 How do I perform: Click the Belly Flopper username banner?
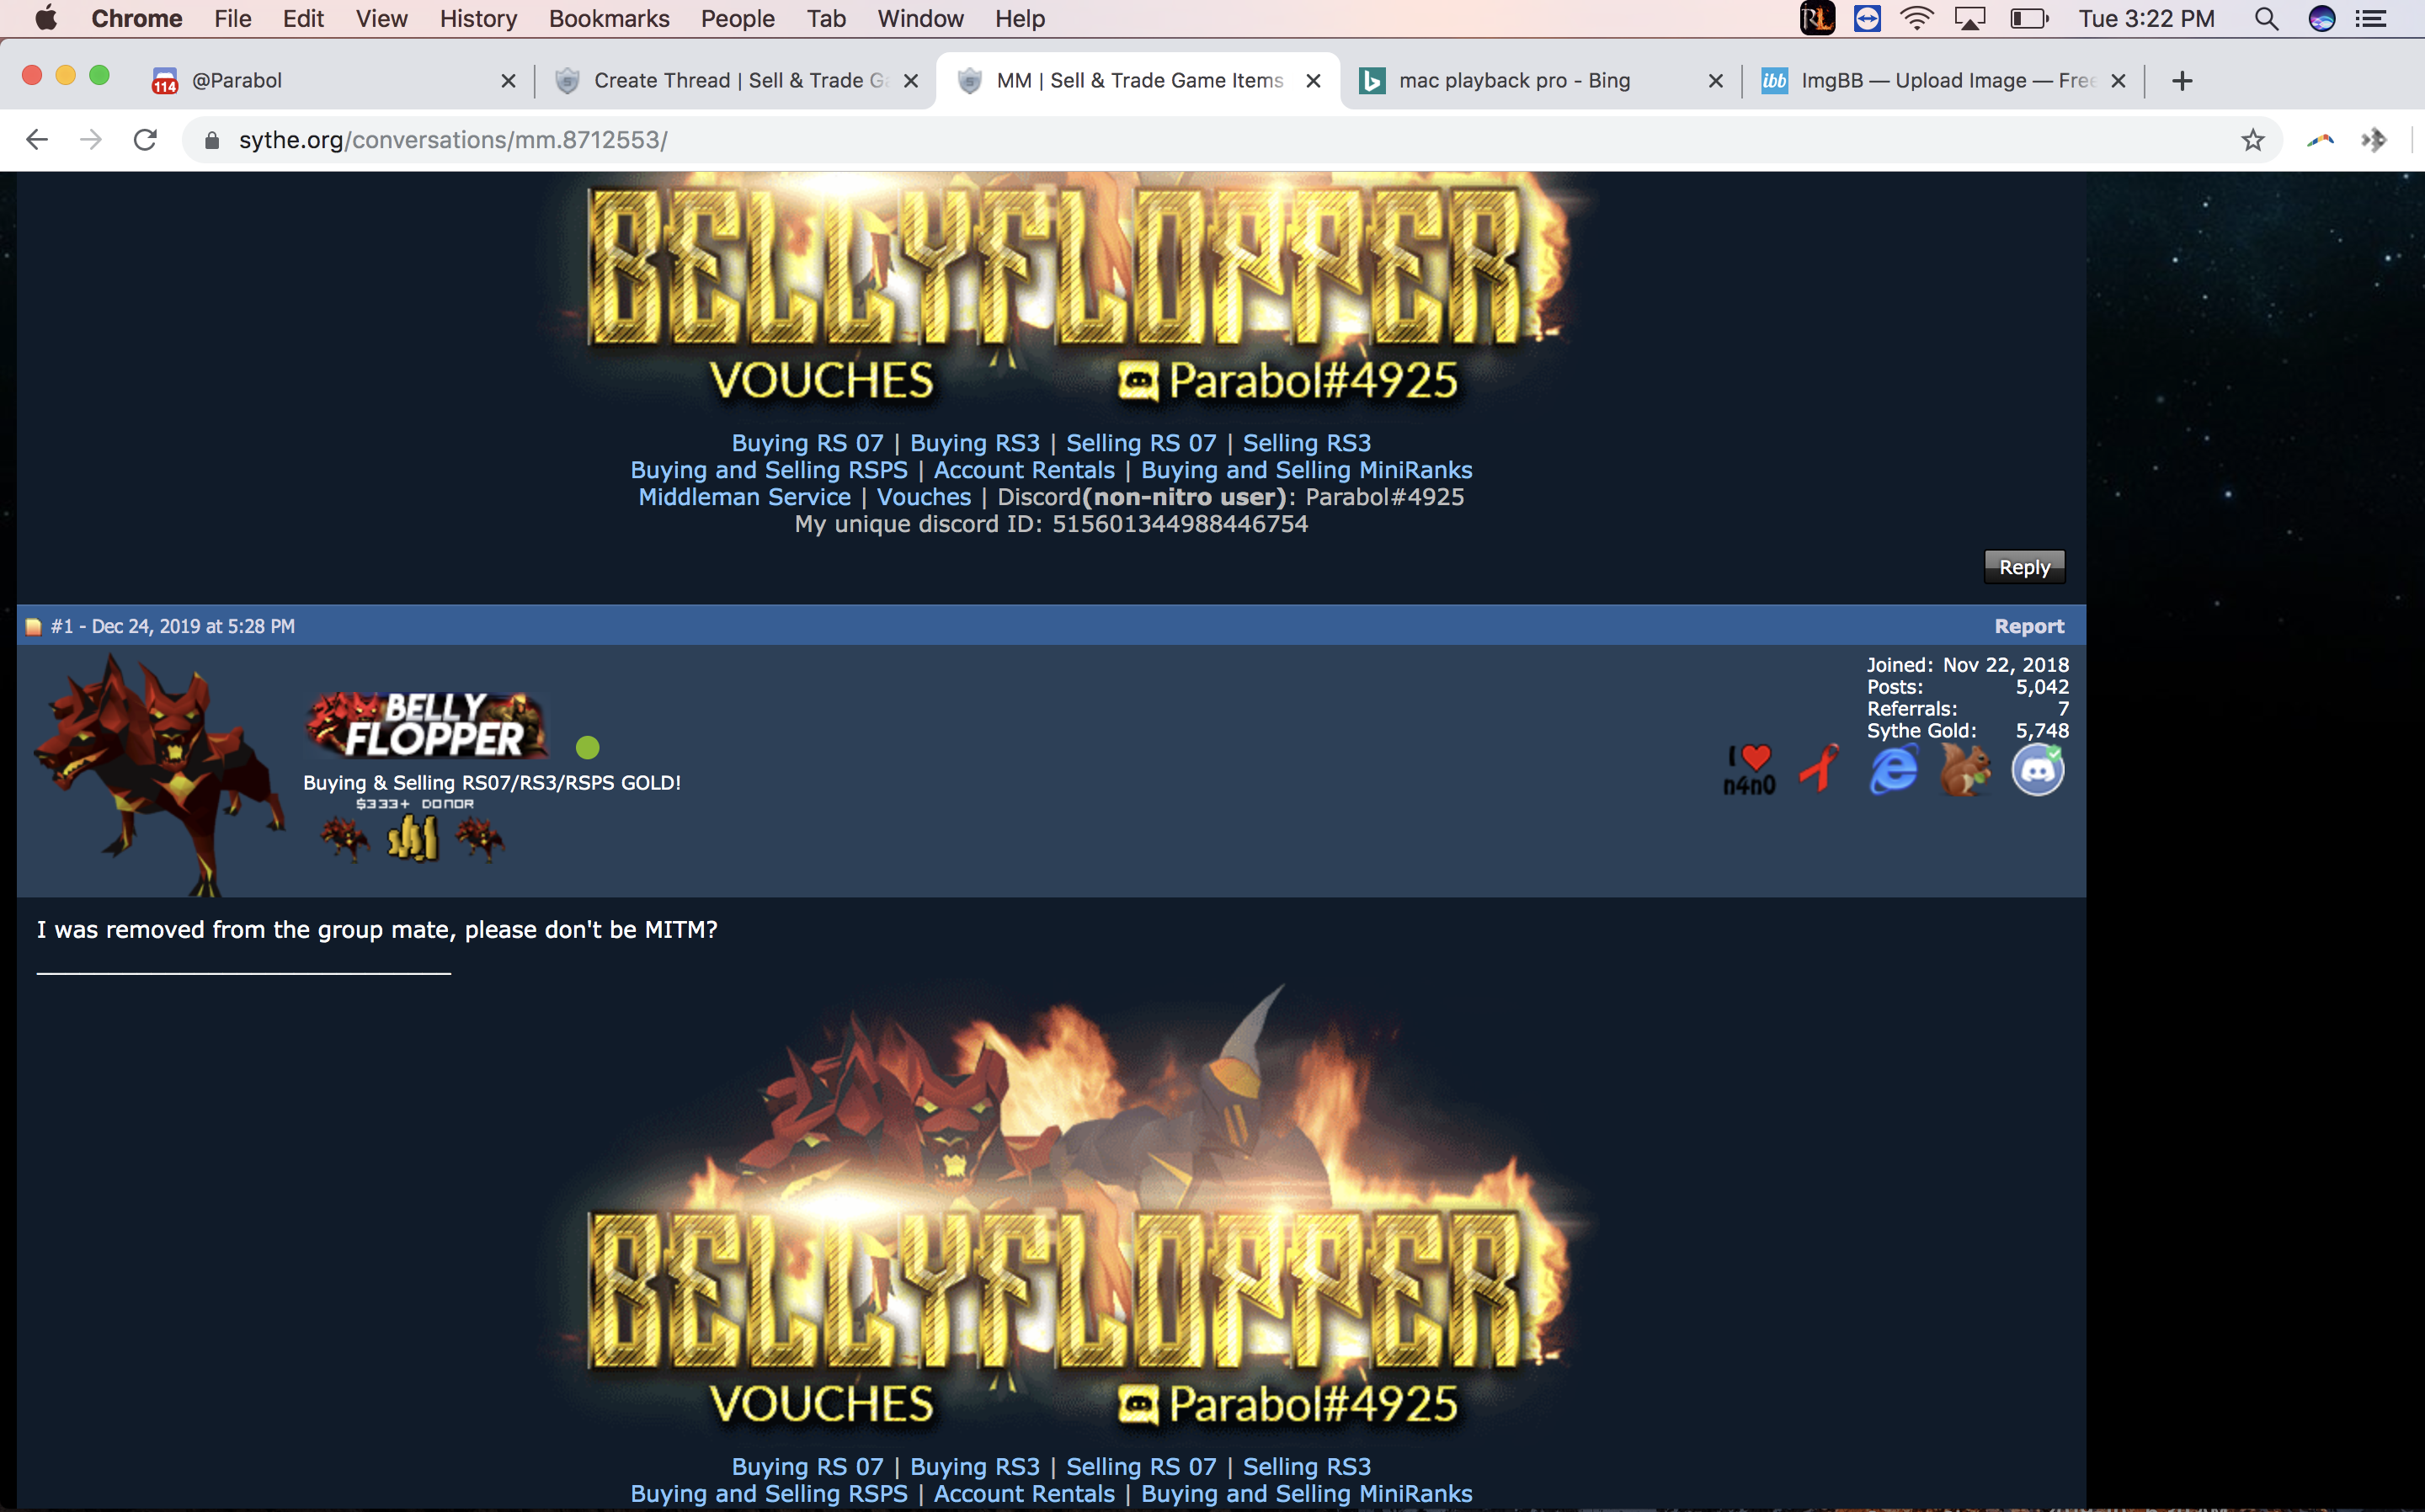point(427,725)
